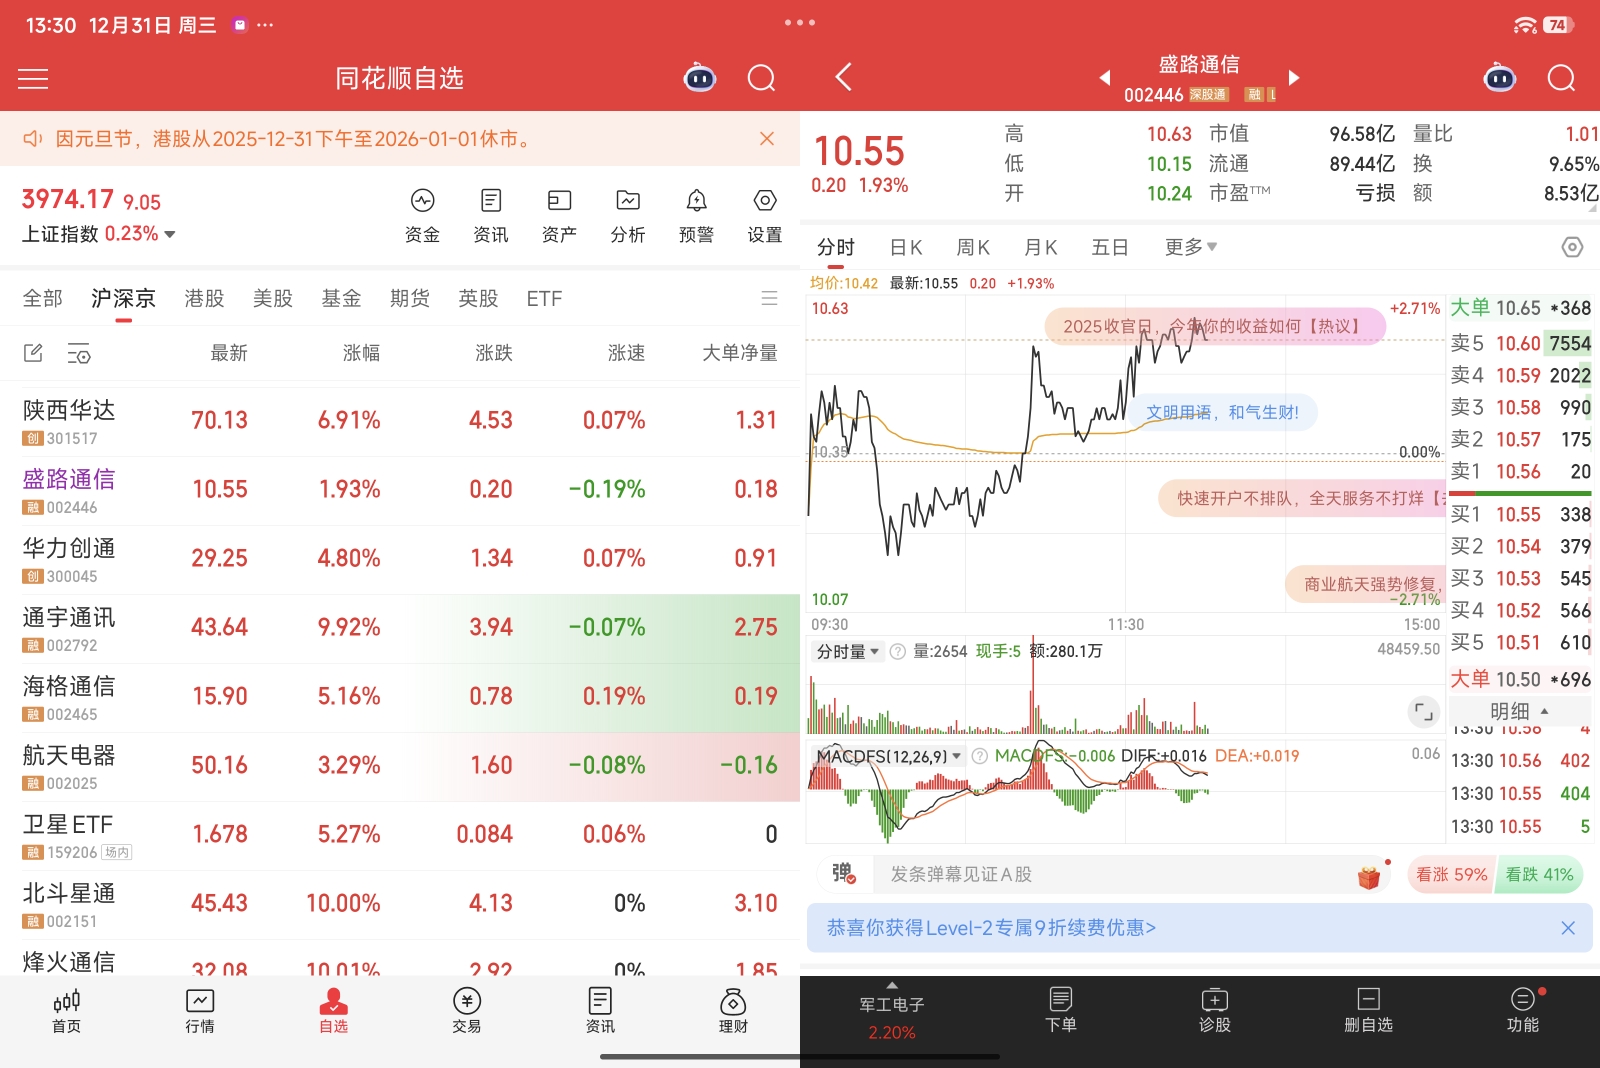Tap the search icon in left pane
This screenshot has width=1600, height=1068.
[x=762, y=78]
